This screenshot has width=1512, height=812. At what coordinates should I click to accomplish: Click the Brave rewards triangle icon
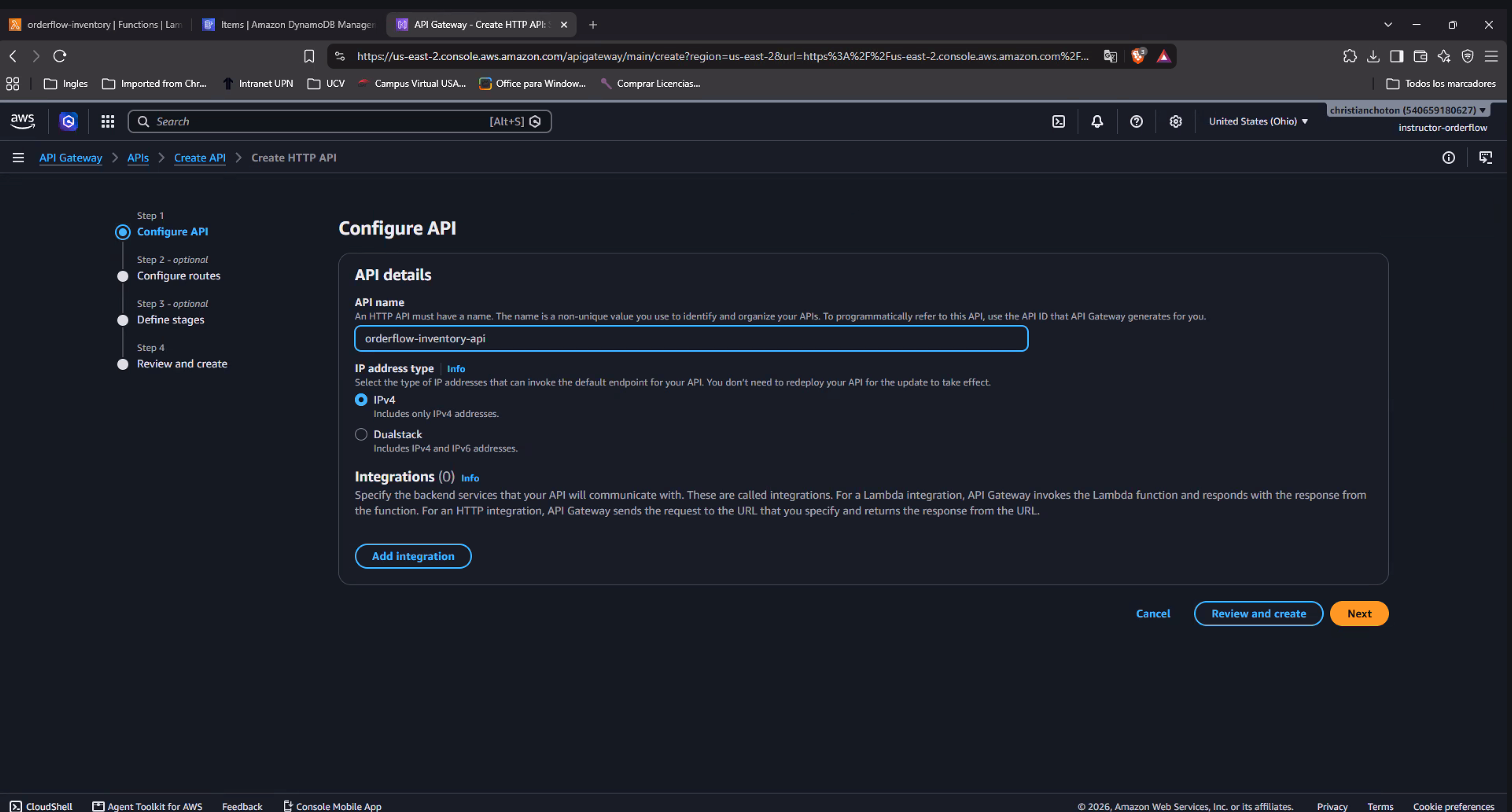pos(1164,56)
